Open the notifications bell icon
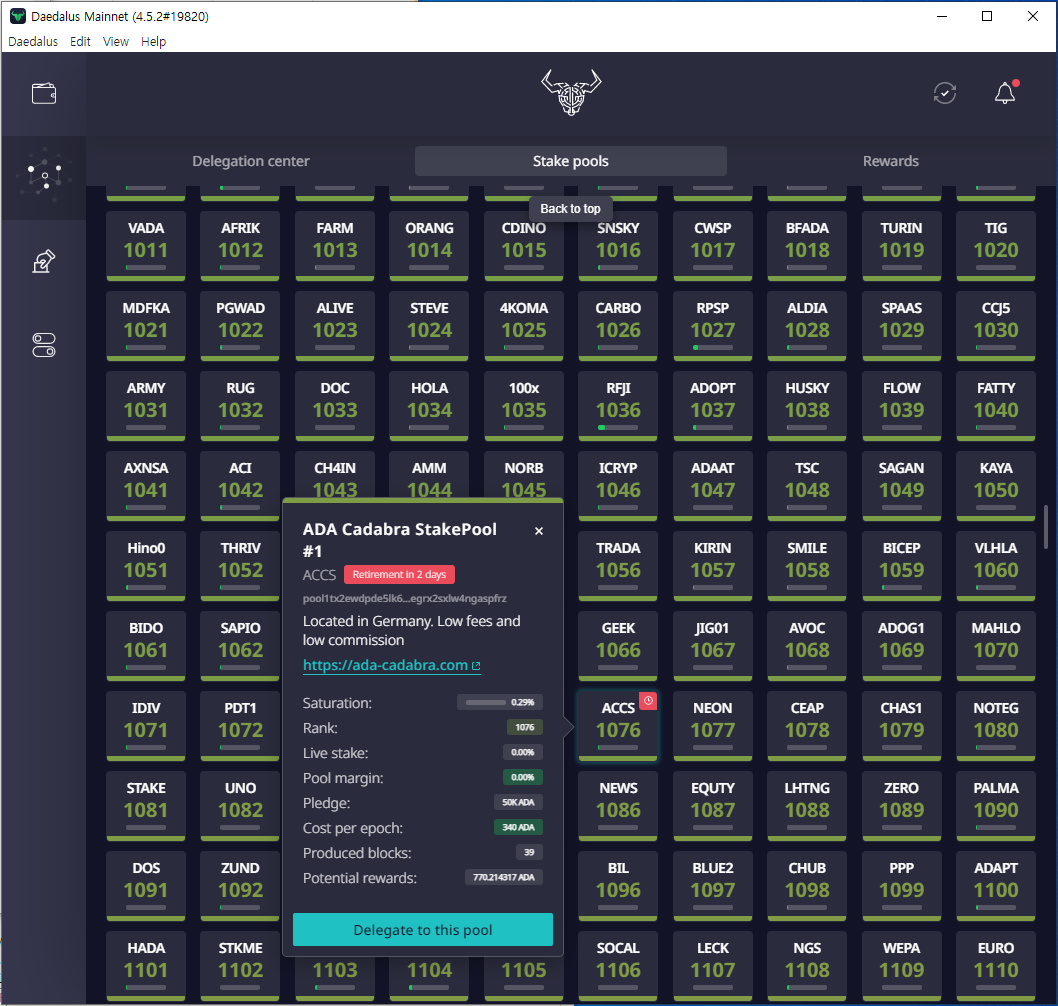The image size is (1058, 1006). tap(1005, 93)
